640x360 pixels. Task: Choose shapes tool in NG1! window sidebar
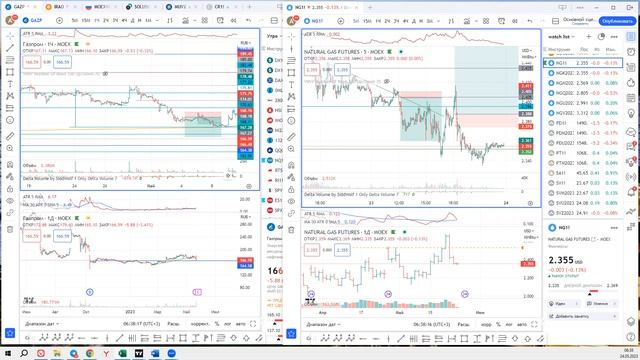tap(291, 73)
